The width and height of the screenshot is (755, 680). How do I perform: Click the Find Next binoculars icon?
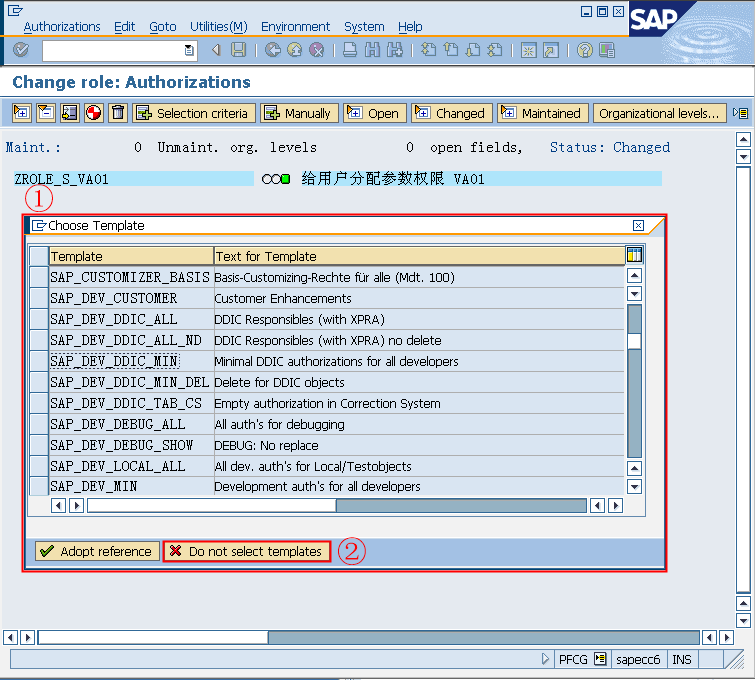point(395,50)
